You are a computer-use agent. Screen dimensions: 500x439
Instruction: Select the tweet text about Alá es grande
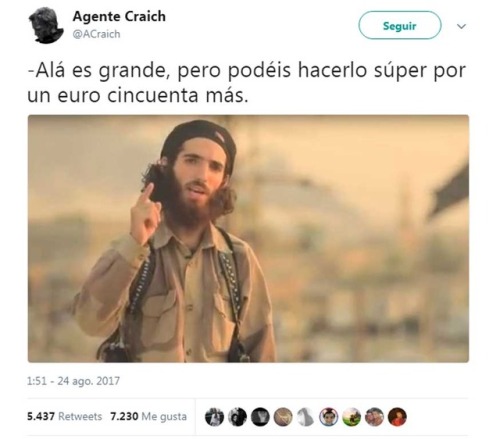[x=246, y=83]
